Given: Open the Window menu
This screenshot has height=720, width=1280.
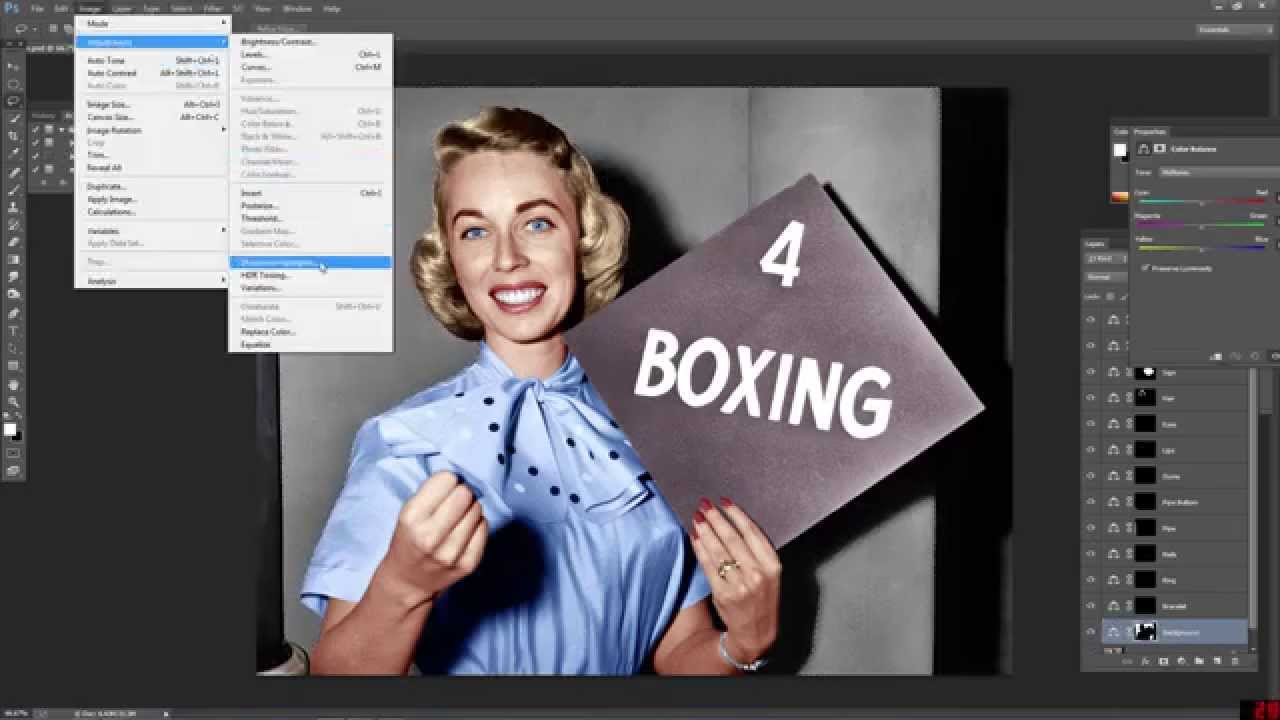Looking at the screenshot, I should pyautogui.click(x=297, y=8).
